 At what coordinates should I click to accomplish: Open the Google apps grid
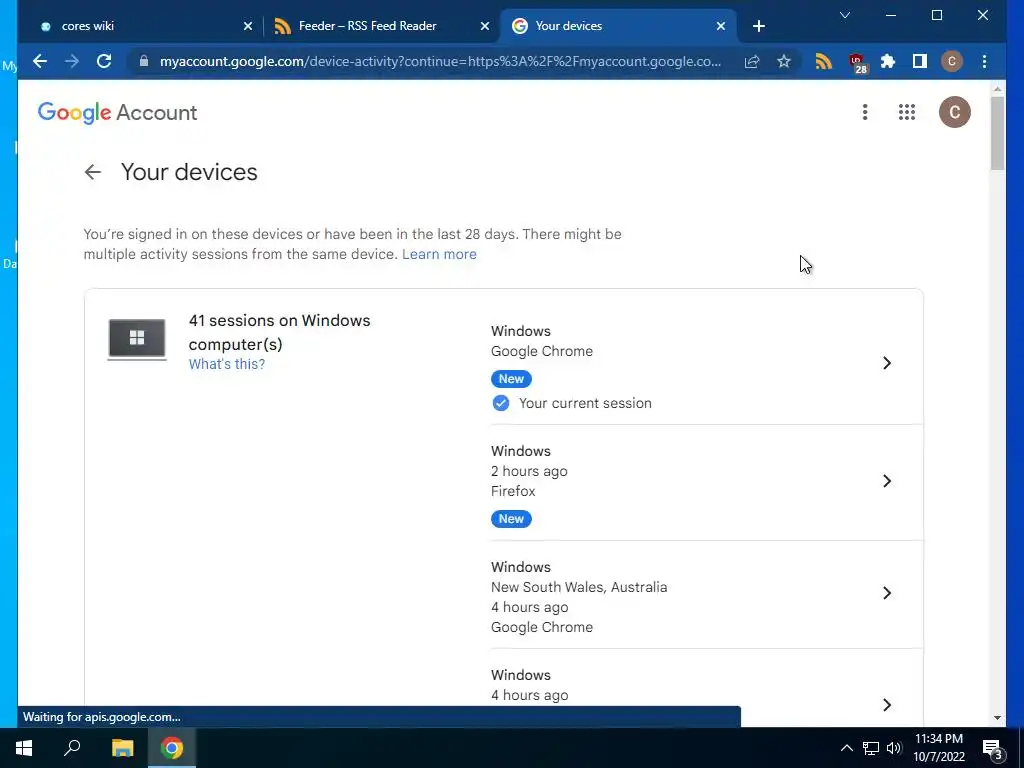click(x=906, y=112)
